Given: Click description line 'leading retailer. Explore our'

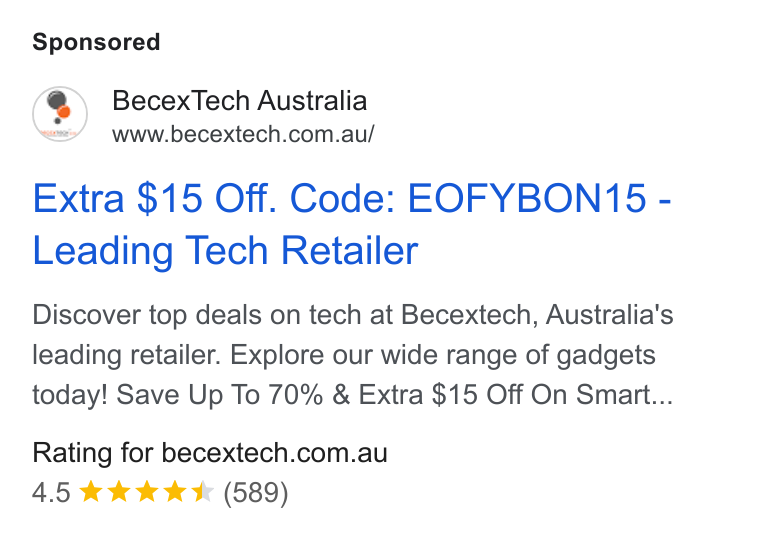Looking at the screenshot, I should [x=344, y=355].
